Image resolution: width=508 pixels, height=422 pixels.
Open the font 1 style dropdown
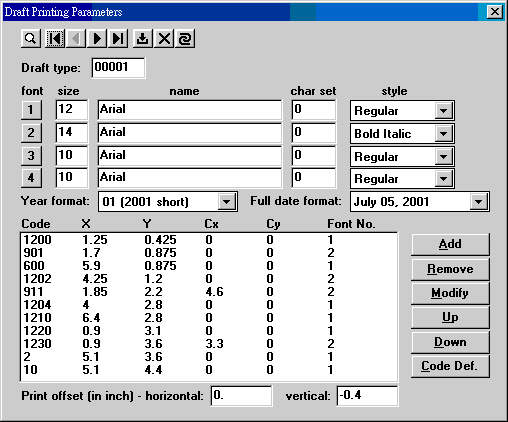point(443,111)
